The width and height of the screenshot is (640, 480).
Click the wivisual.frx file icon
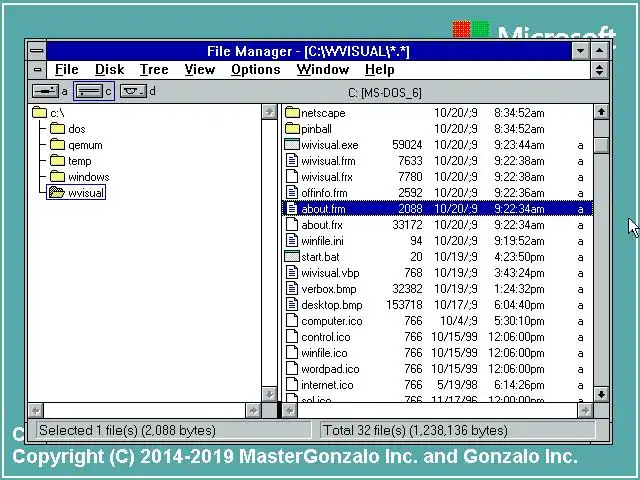point(291,176)
